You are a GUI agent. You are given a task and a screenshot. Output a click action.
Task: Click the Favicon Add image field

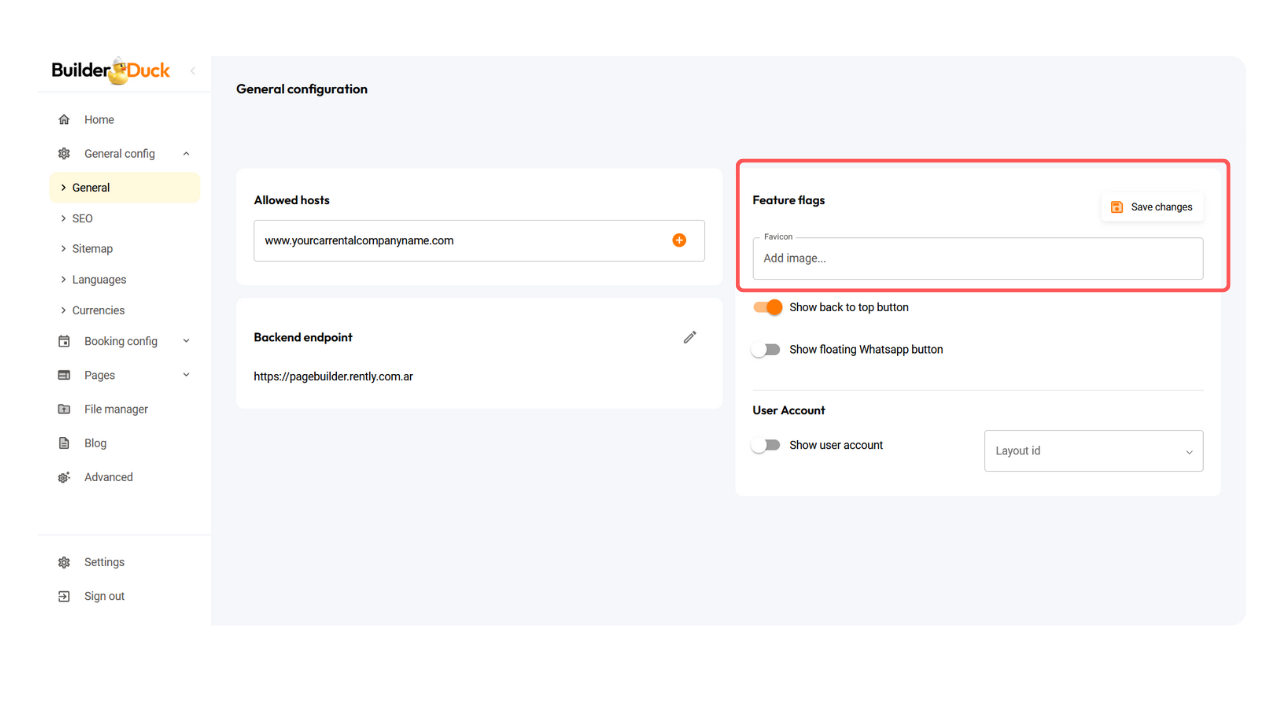pos(977,258)
